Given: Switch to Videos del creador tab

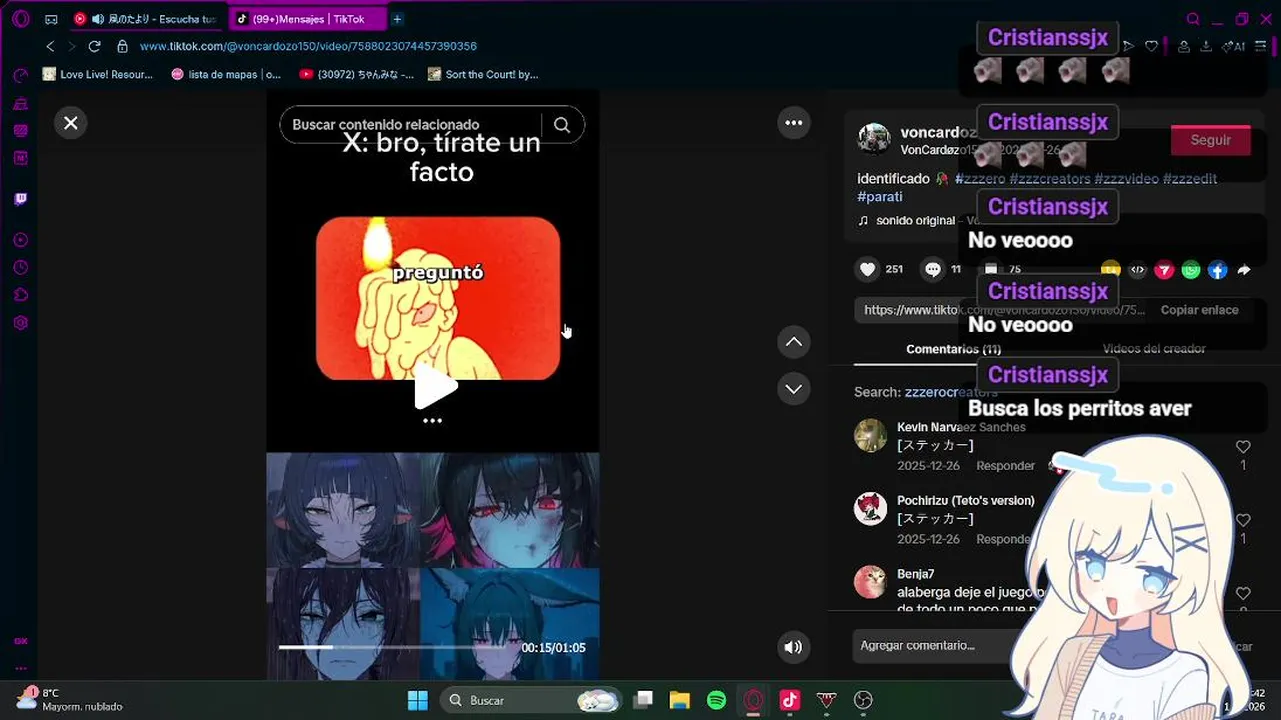Looking at the screenshot, I should click(1154, 349).
